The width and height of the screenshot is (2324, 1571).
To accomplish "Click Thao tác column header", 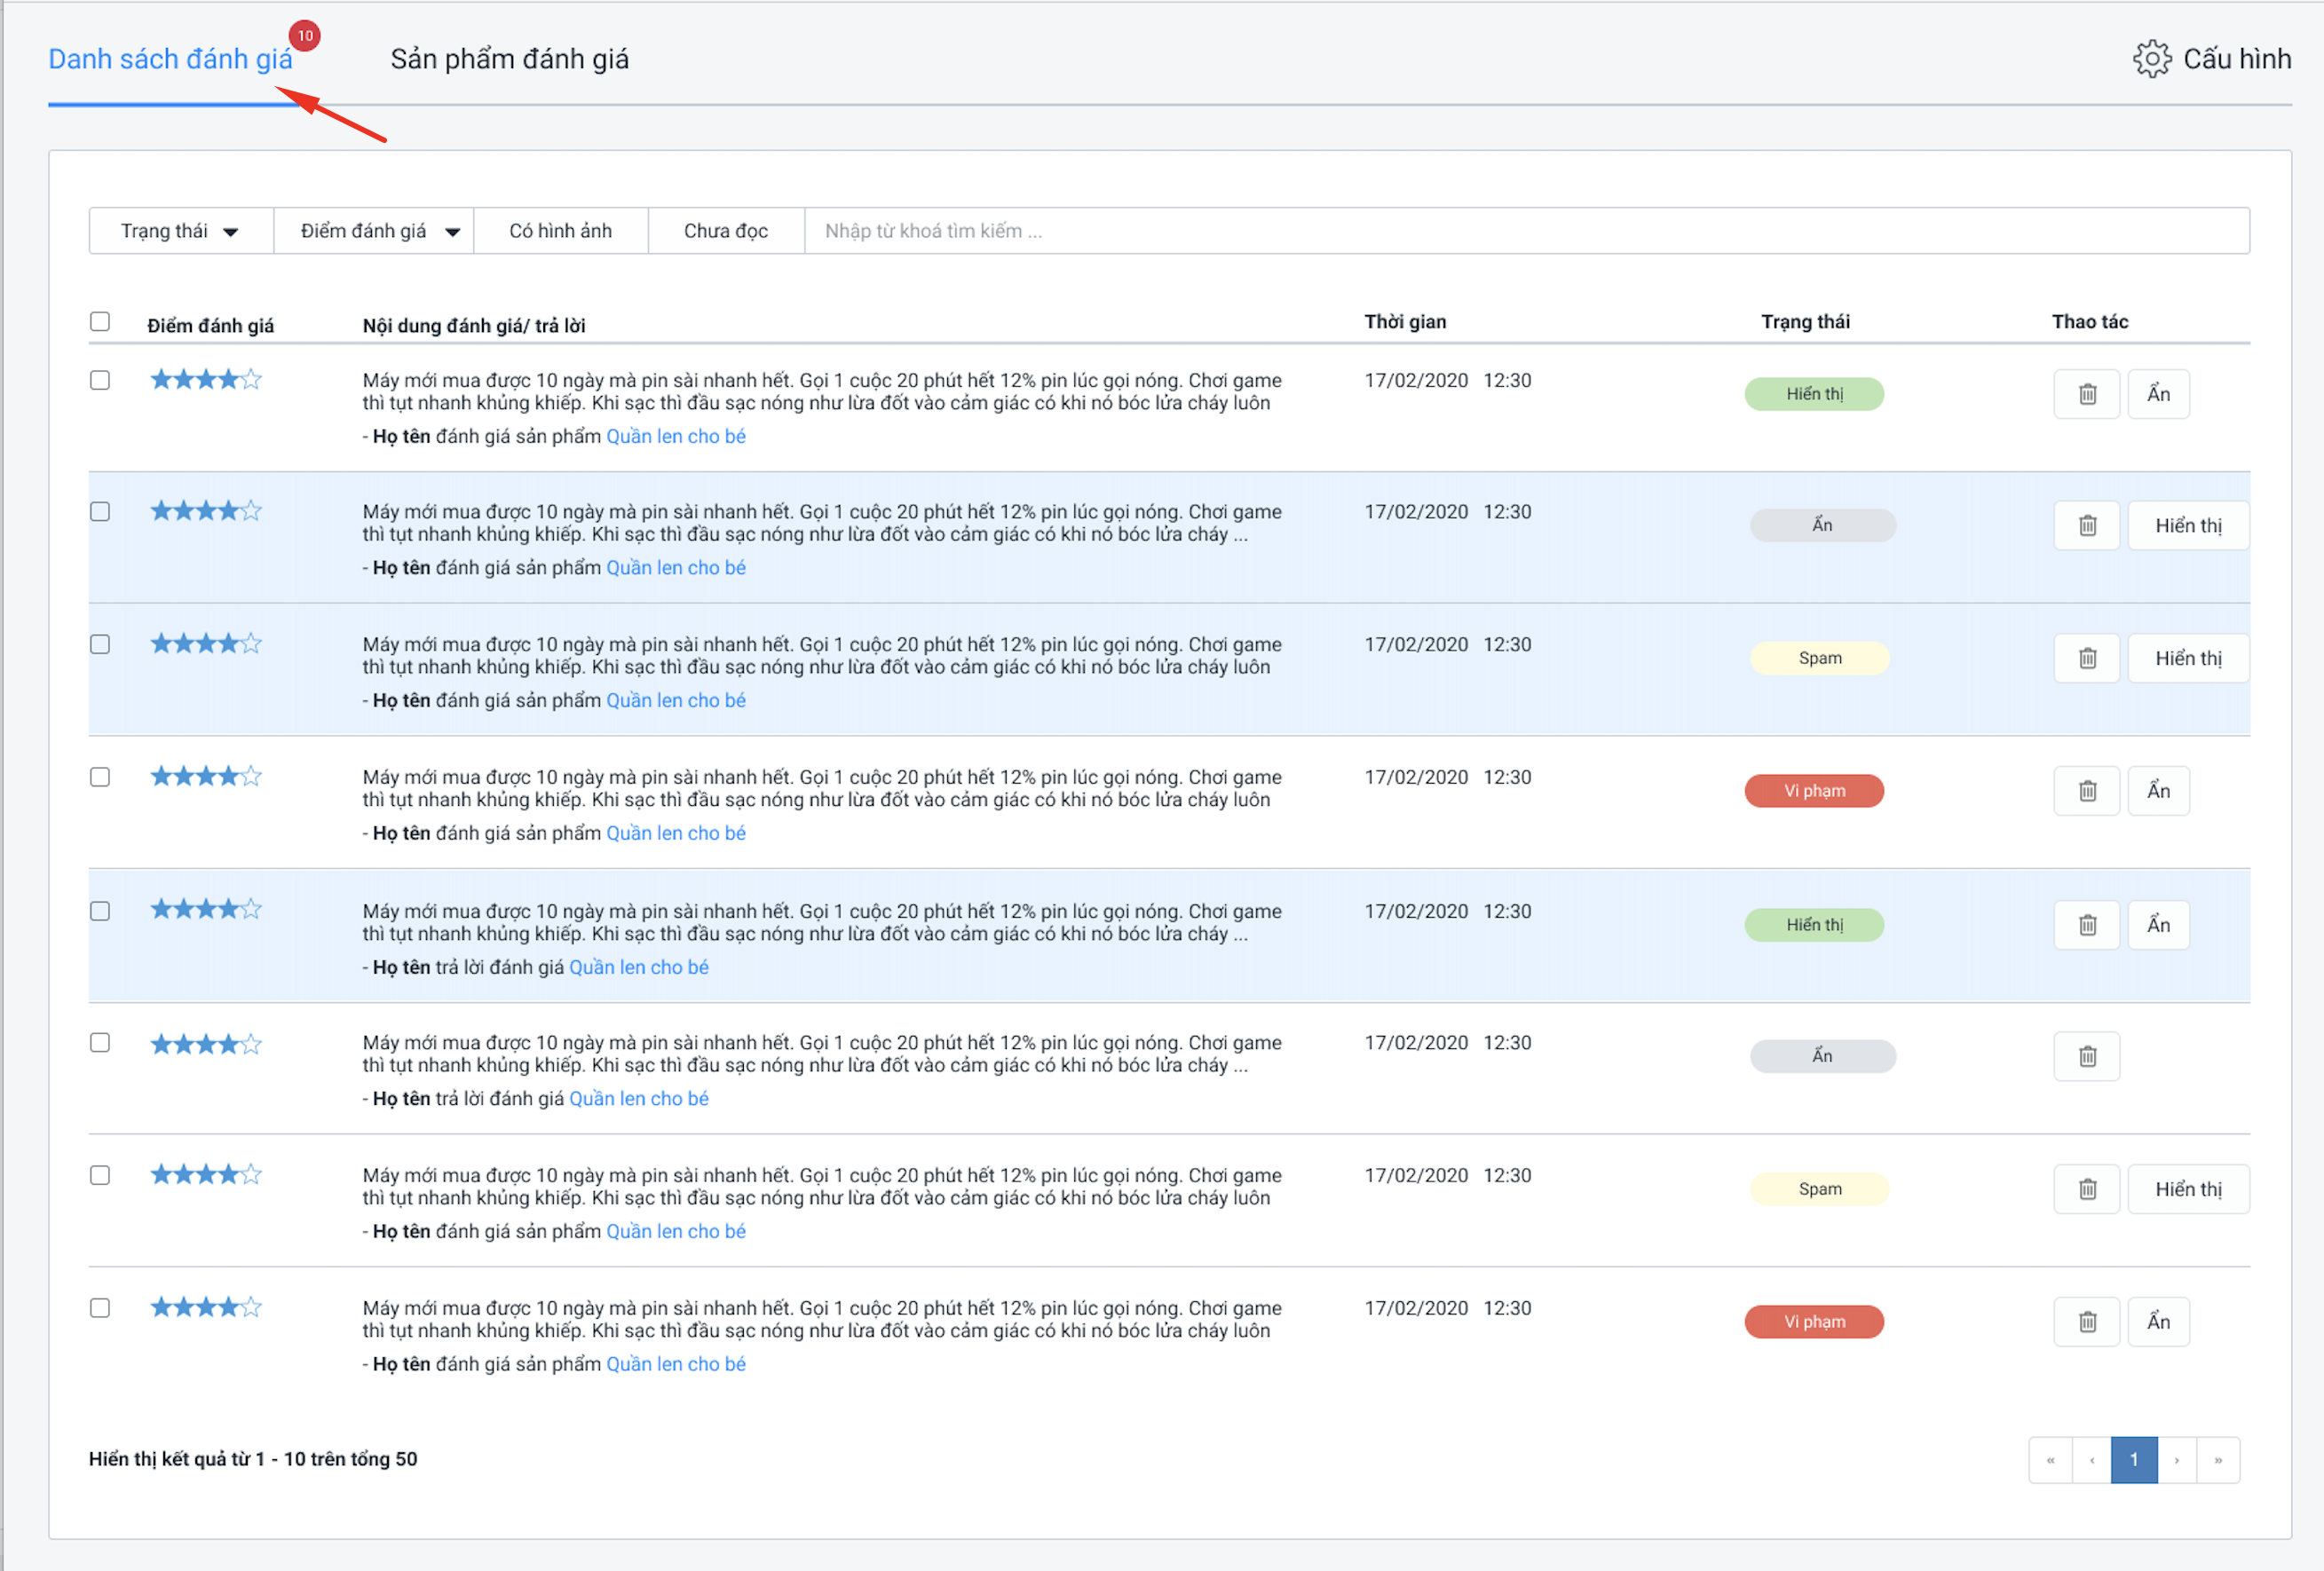I will pos(2090,322).
